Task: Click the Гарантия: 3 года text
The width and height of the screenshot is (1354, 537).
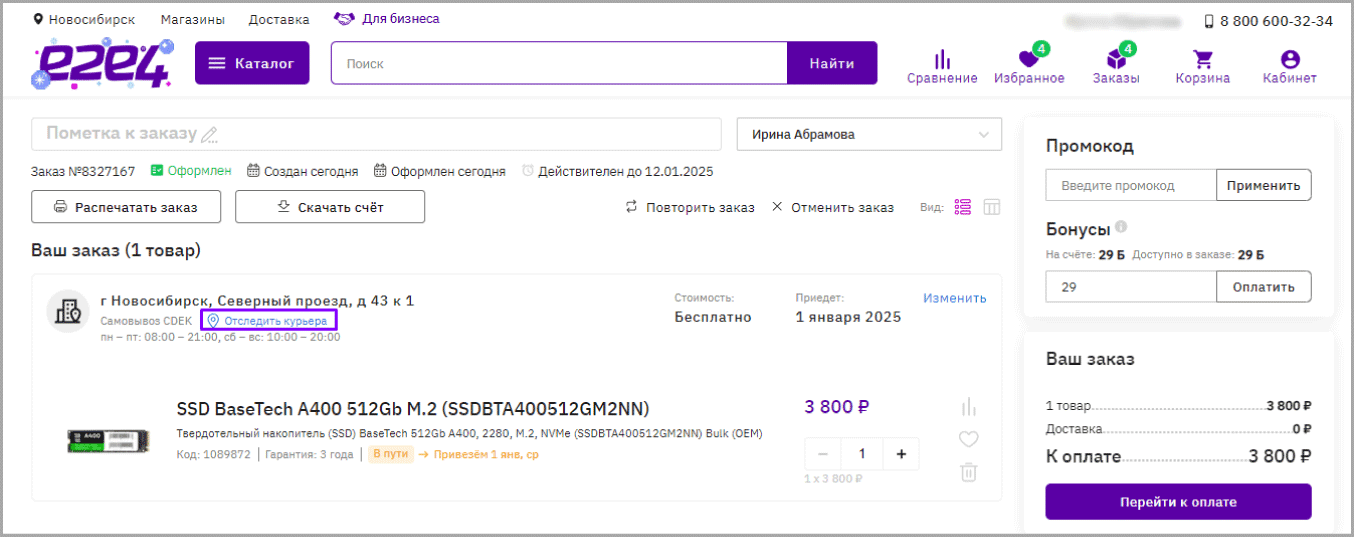Action: [x=309, y=454]
